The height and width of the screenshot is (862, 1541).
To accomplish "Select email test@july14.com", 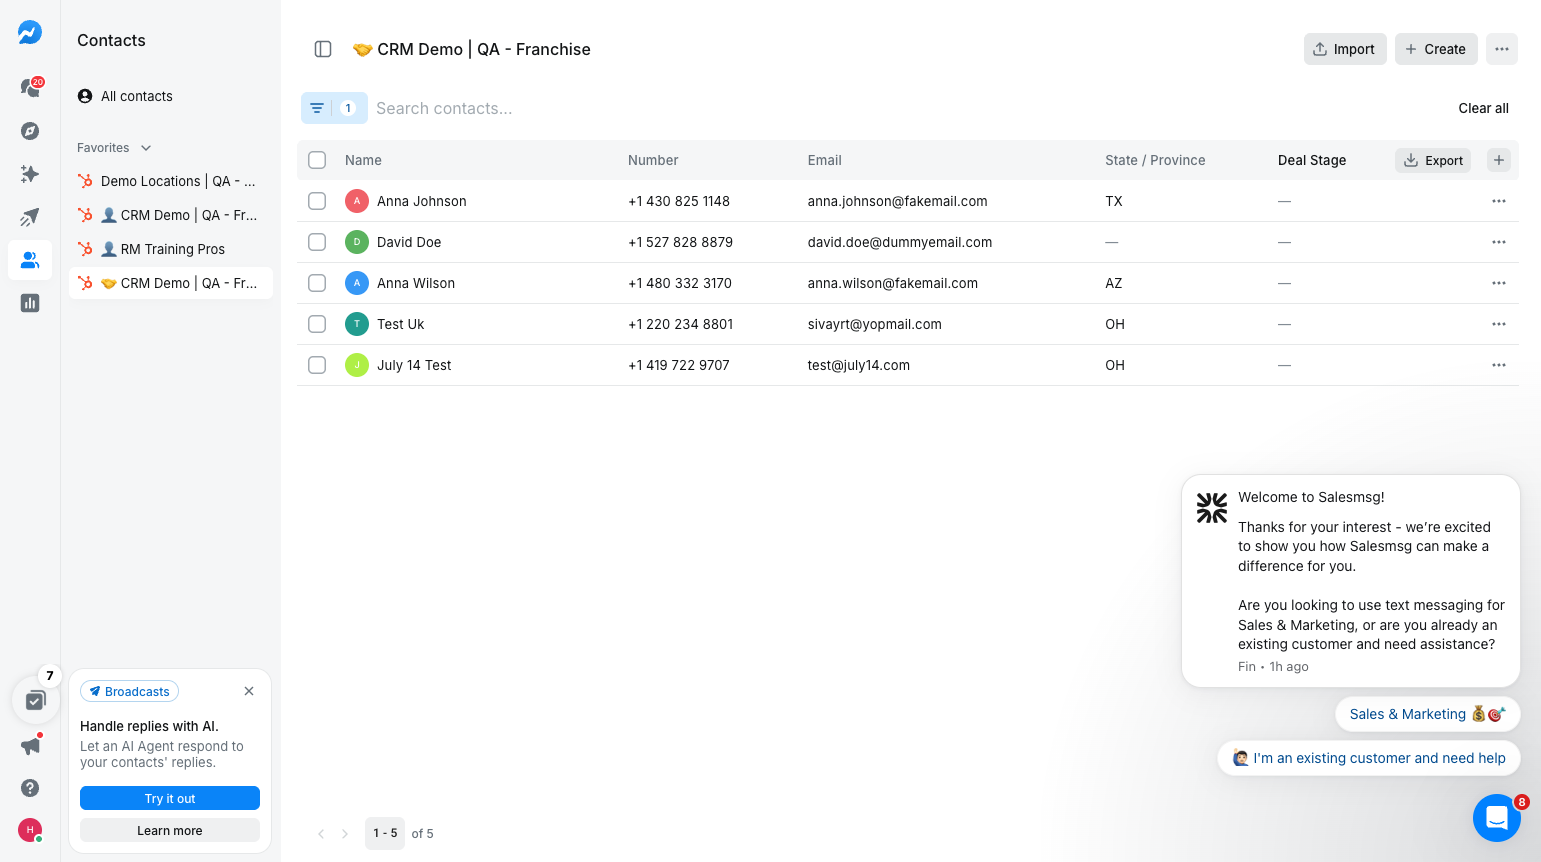I will click(x=859, y=365).
